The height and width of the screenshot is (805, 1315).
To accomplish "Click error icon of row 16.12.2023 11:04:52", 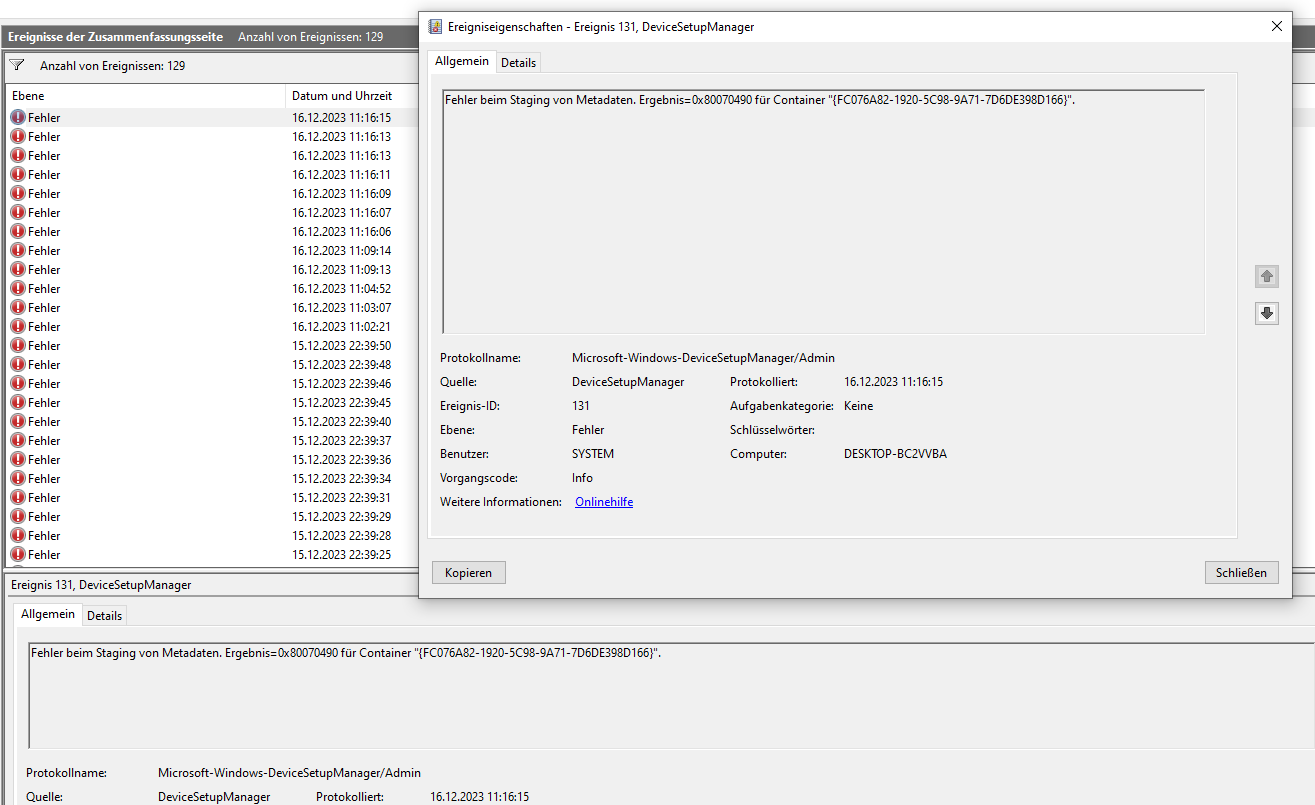I will (18, 288).
